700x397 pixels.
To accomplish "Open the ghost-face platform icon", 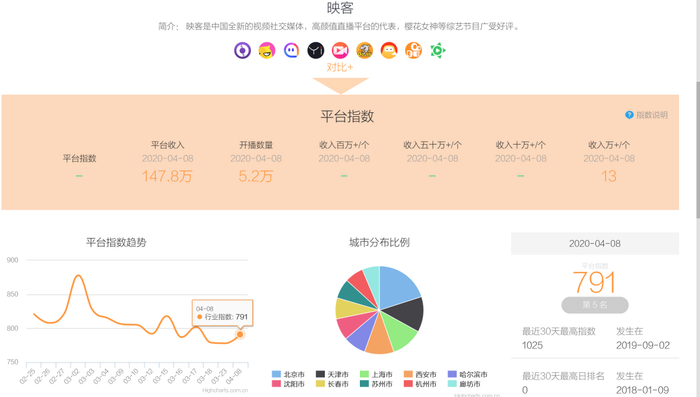I will coord(292,50).
